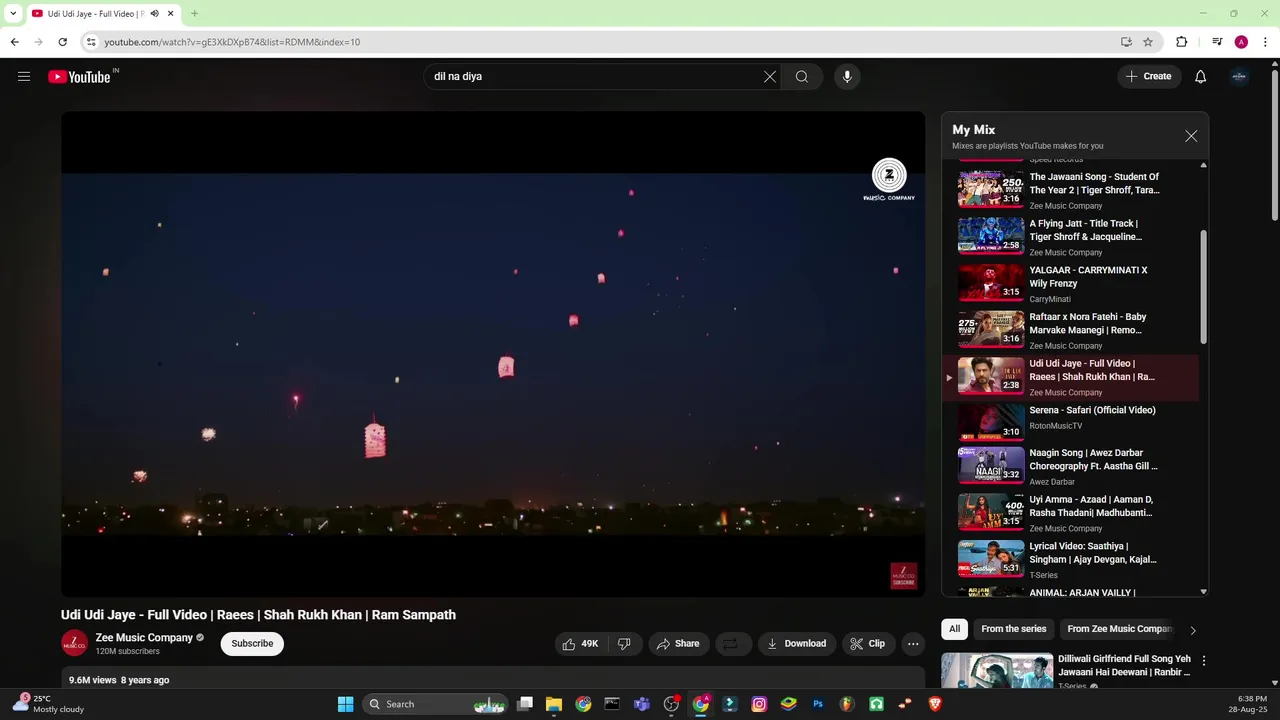Open Zee Music Company channel name link
This screenshot has width=1280, height=720.
tap(144, 638)
